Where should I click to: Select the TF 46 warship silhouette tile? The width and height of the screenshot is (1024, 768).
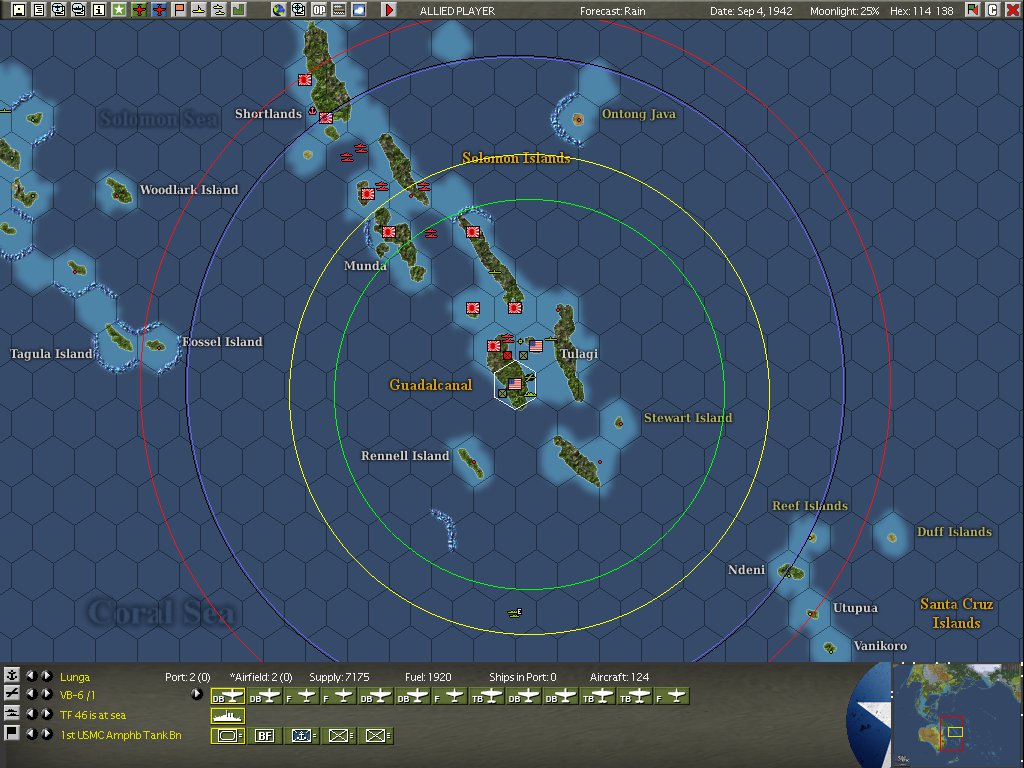click(x=227, y=716)
